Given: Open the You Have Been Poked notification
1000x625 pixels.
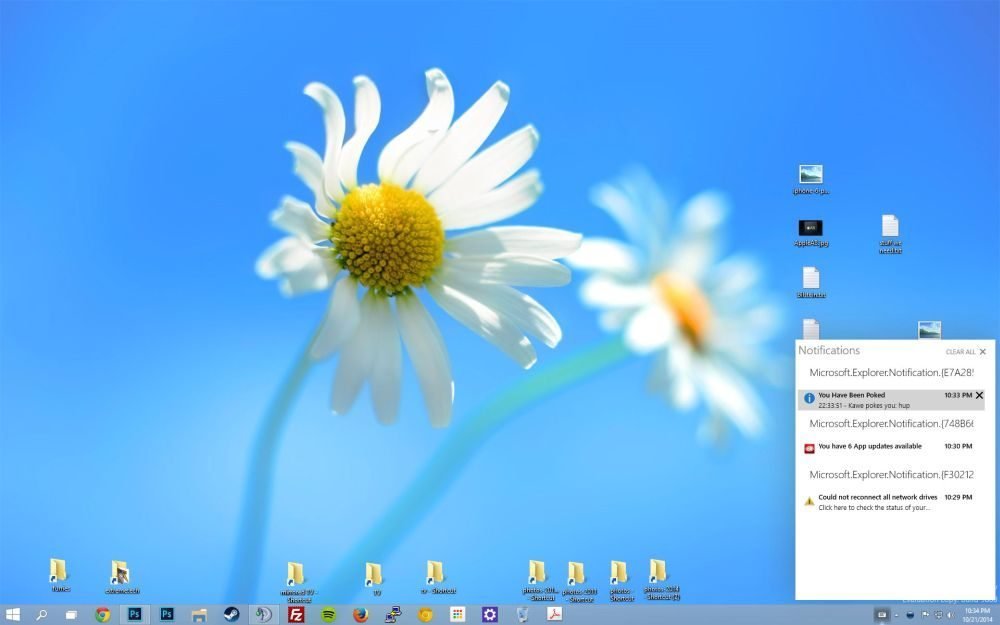Looking at the screenshot, I should 891,400.
